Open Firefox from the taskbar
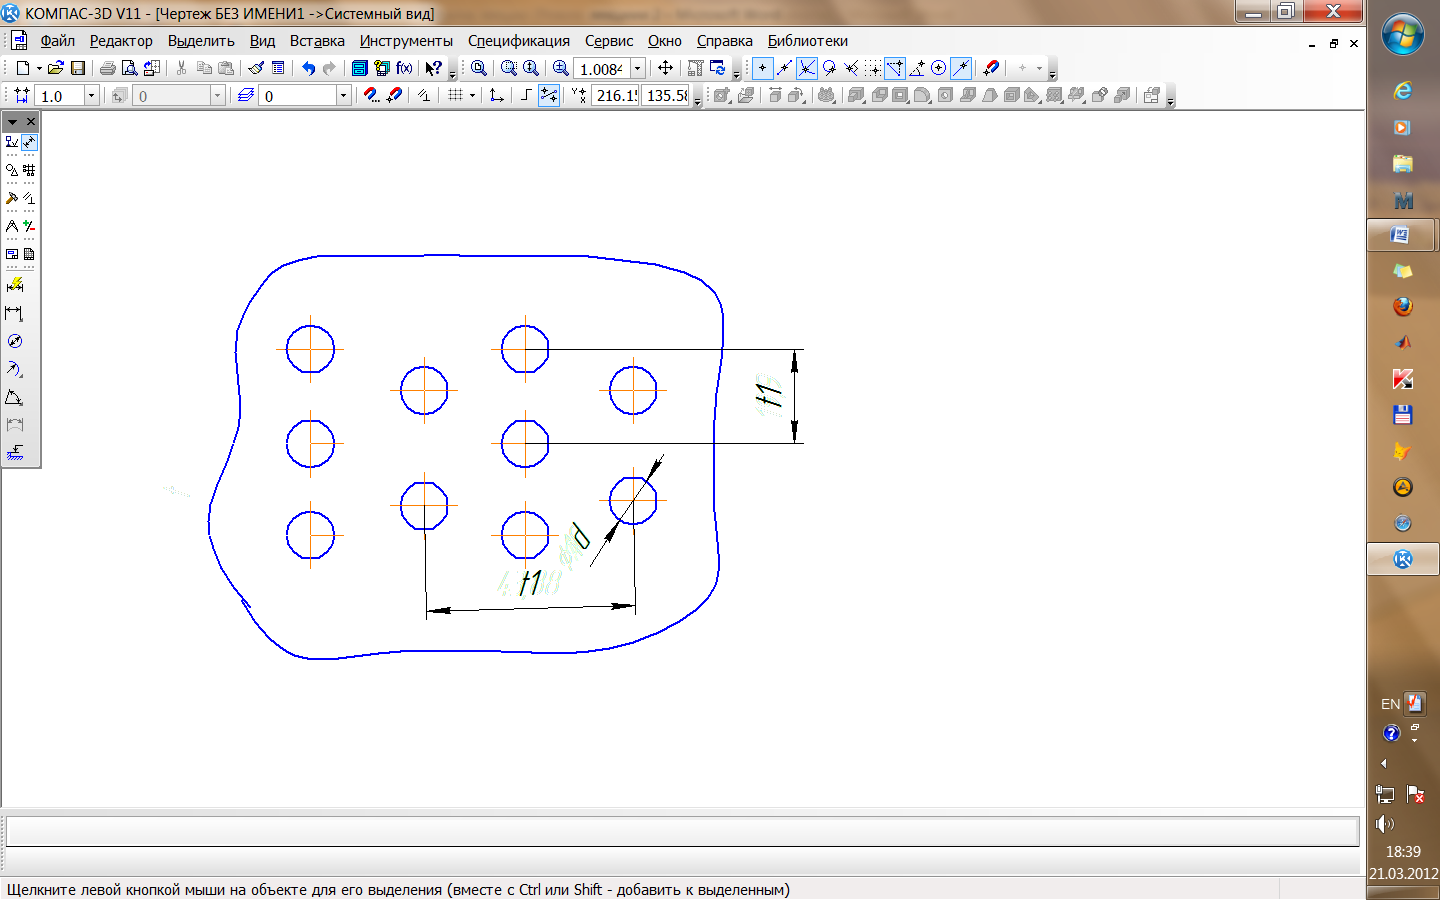The height and width of the screenshot is (900, 1440). click(x=1402, y=307)
